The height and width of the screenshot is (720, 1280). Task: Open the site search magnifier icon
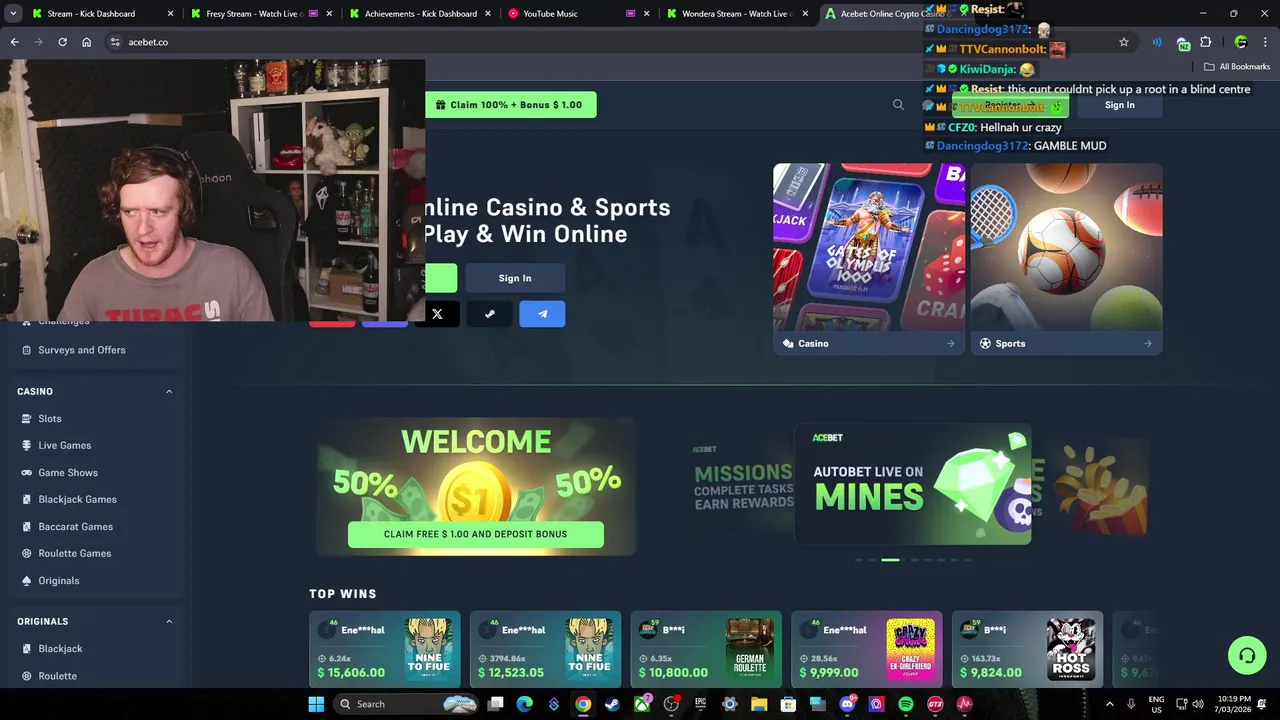pos(898,105)
